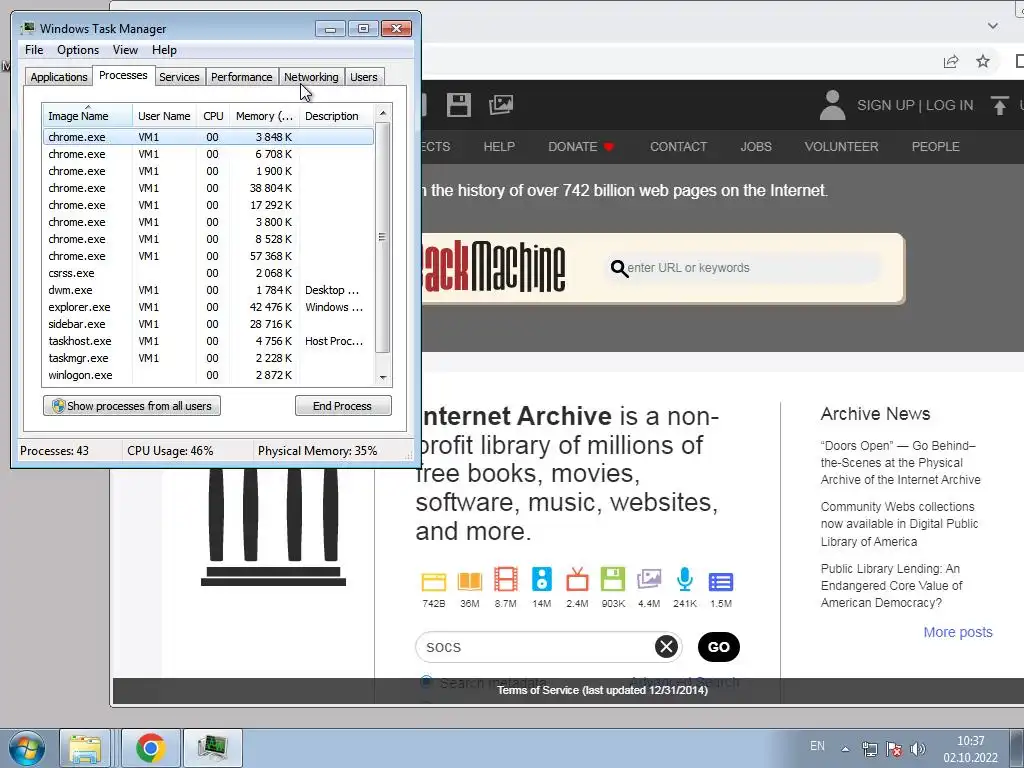Open the network tray icon
The height and width of the screenshot is (768, 1024).
point(869,749)
